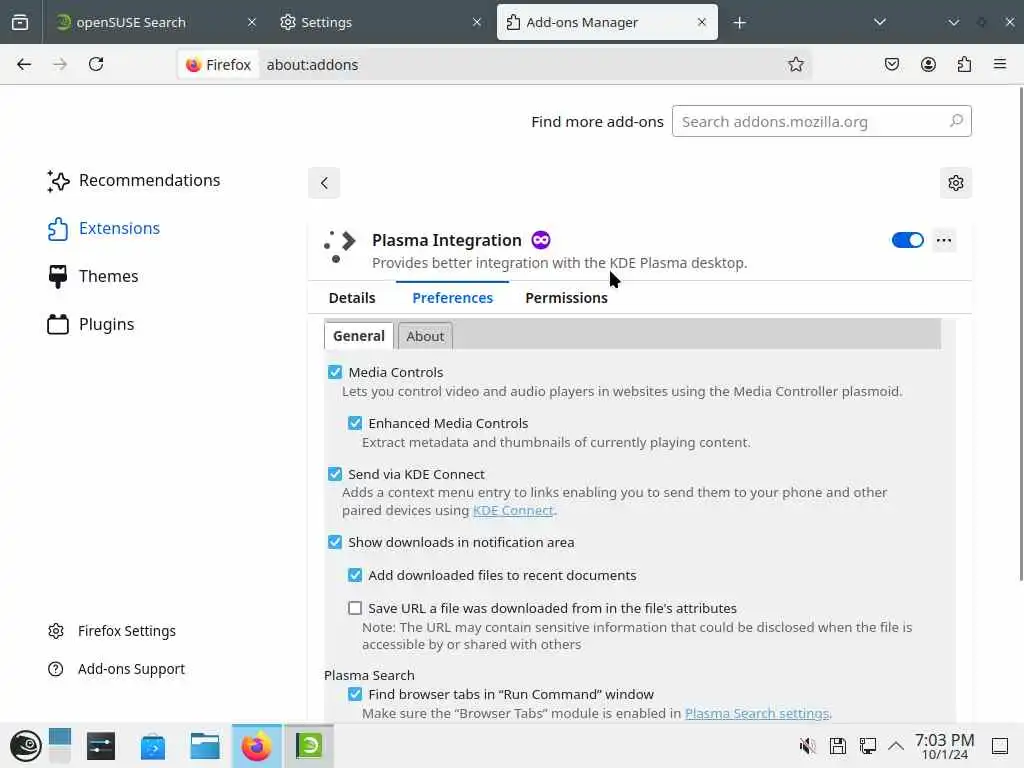Viewport: 1024px width, 768px height.
Task: Switch to openSUSE Search tab
Action: tap(157, 22)
